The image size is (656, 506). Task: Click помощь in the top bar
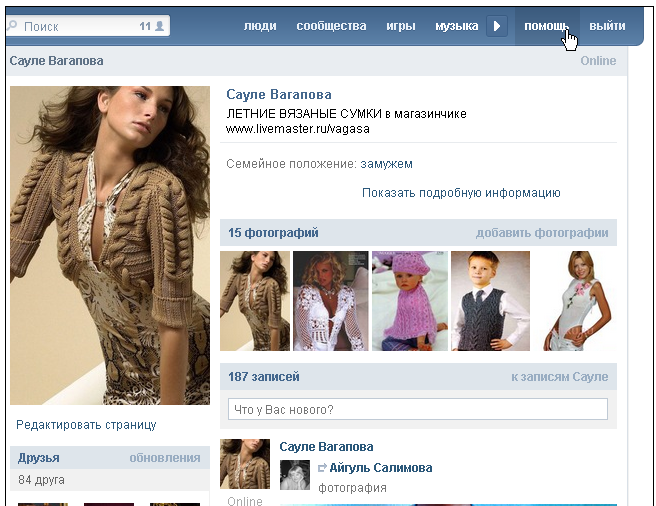tap(546, 26)
